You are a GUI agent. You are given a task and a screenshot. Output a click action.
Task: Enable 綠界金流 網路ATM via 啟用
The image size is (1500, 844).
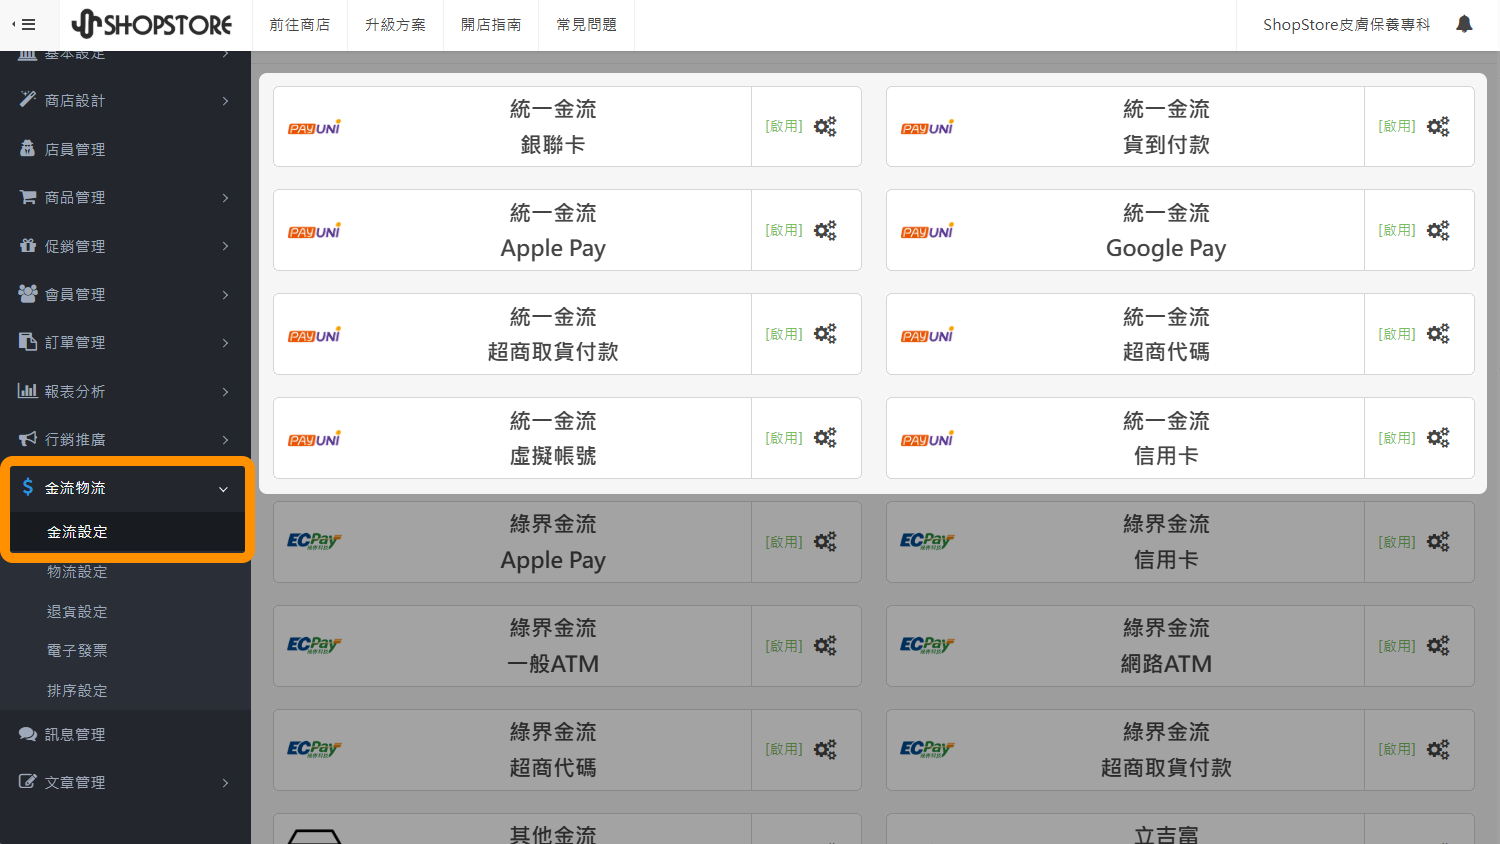(1397, 646)
